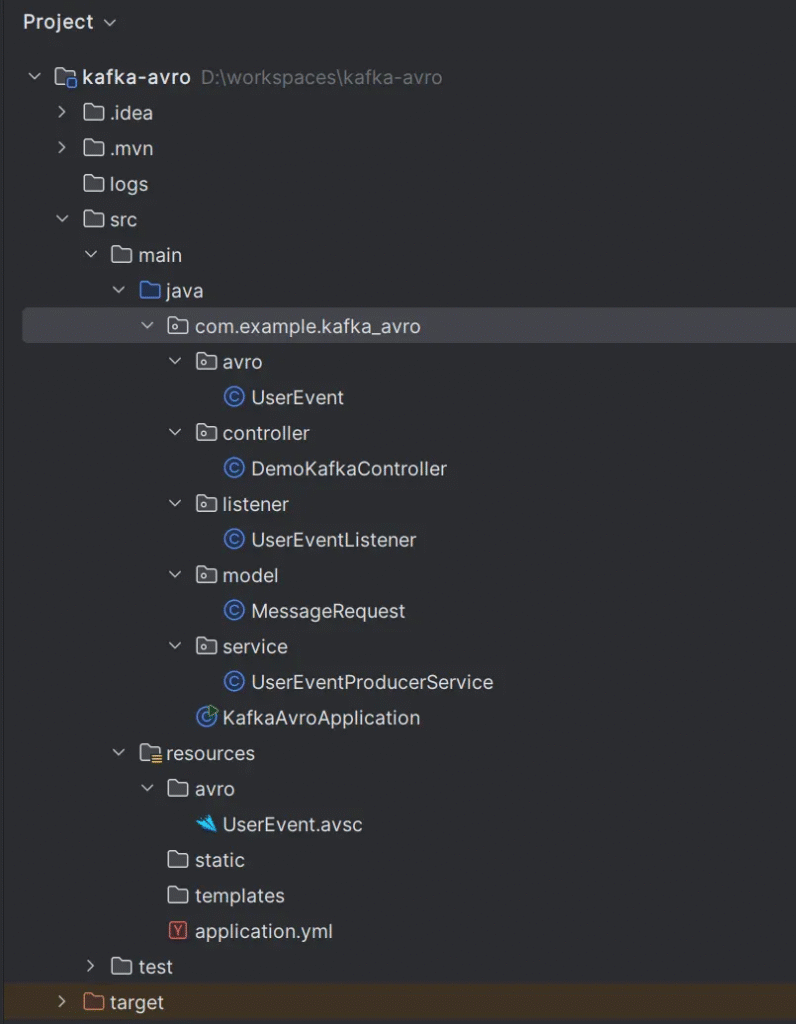Expand the .idea folder
The height and width of the screenshot is (1024, 796).
[62, 112]
